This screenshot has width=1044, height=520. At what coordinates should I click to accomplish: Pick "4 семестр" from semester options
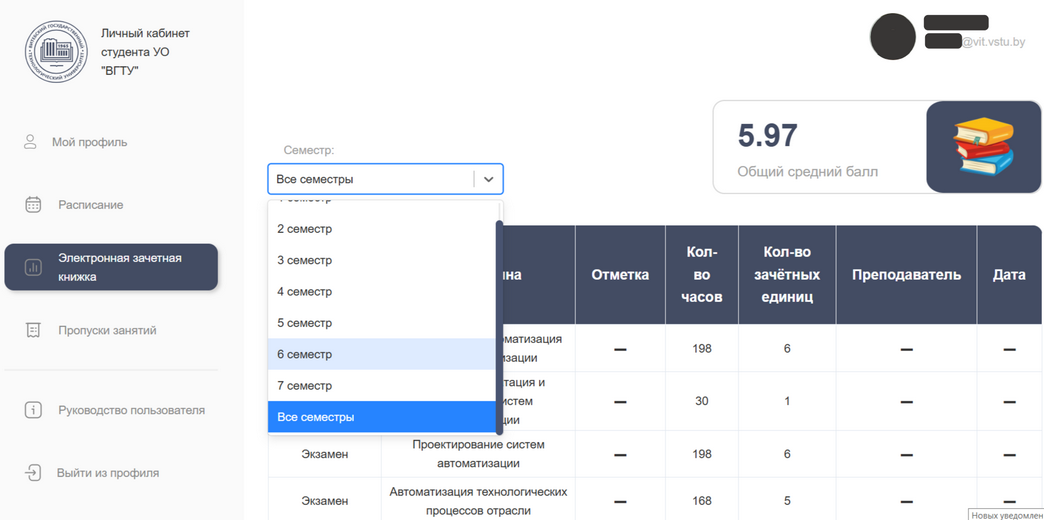[x=305, y=292]
